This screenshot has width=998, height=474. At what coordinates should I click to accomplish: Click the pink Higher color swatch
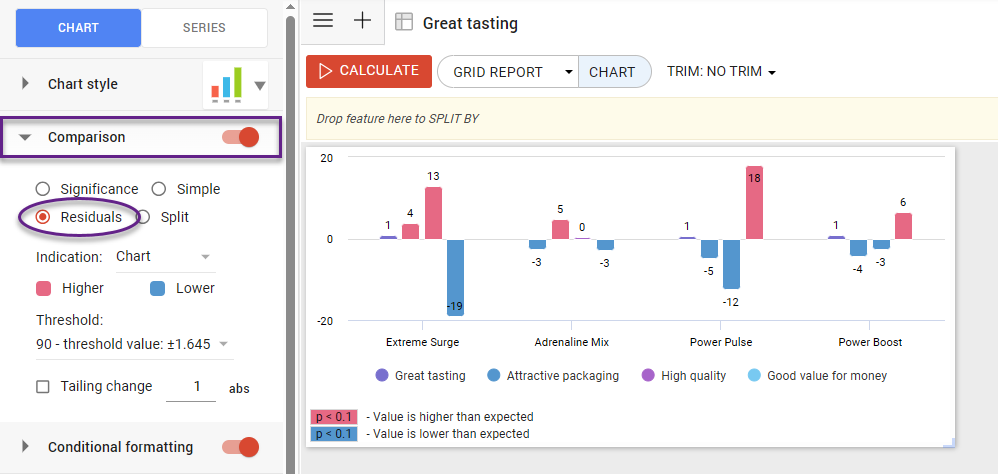44,288
